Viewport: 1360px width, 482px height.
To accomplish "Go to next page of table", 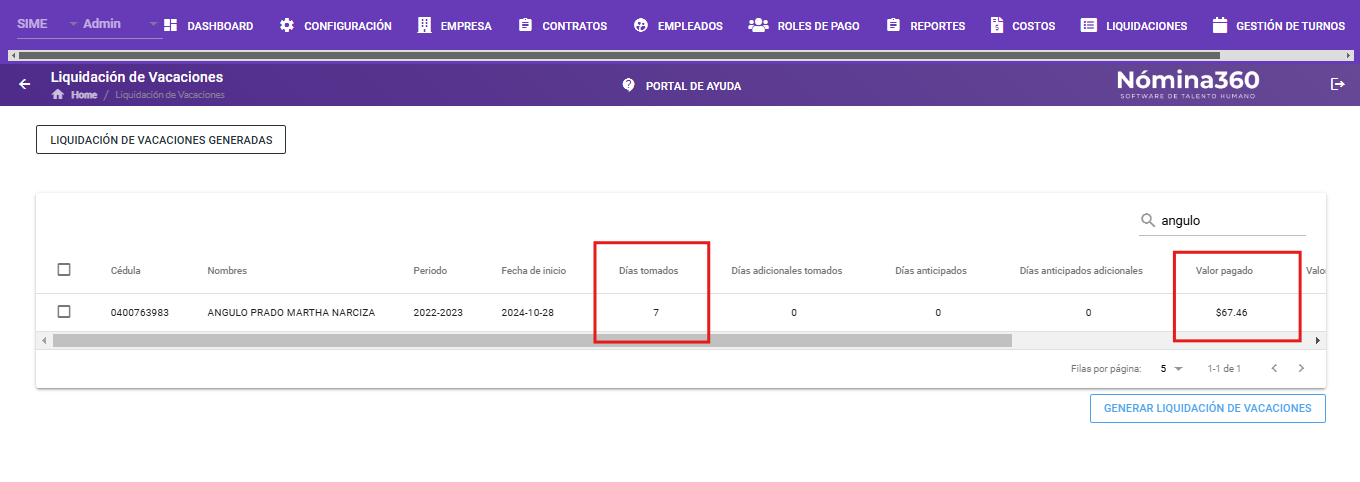I will 1301,368.
